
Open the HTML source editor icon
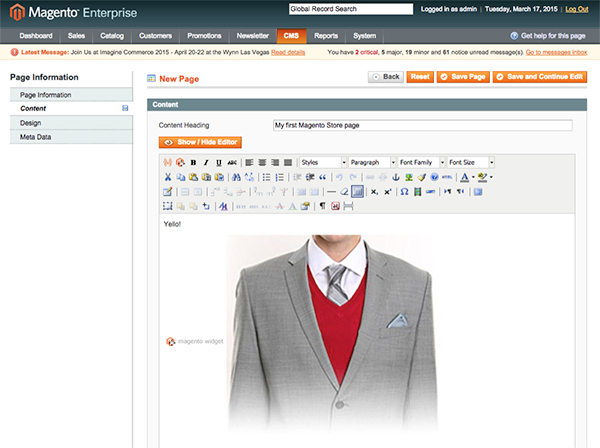[x=447, y=177]
